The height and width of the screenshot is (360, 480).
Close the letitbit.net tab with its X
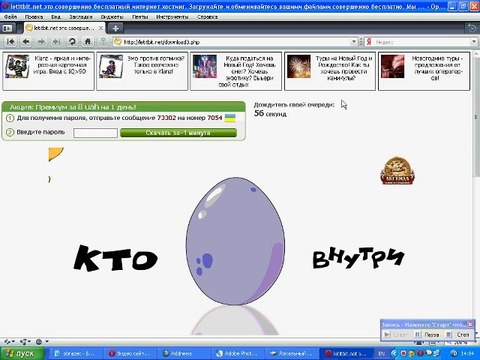[101, 28]
